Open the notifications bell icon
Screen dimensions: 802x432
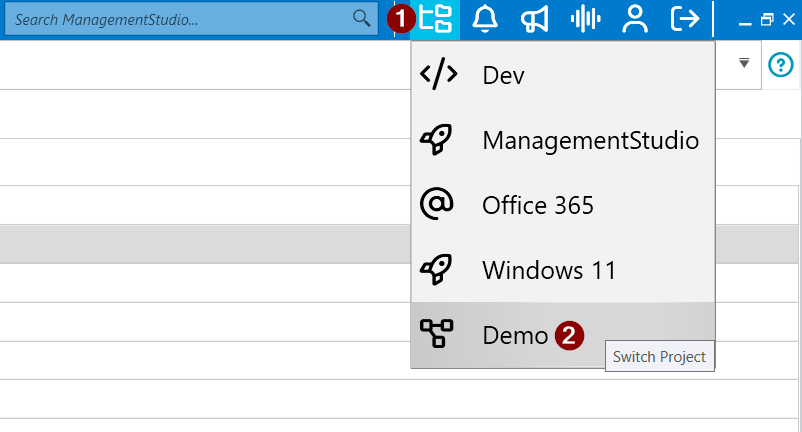click(484, 19)
